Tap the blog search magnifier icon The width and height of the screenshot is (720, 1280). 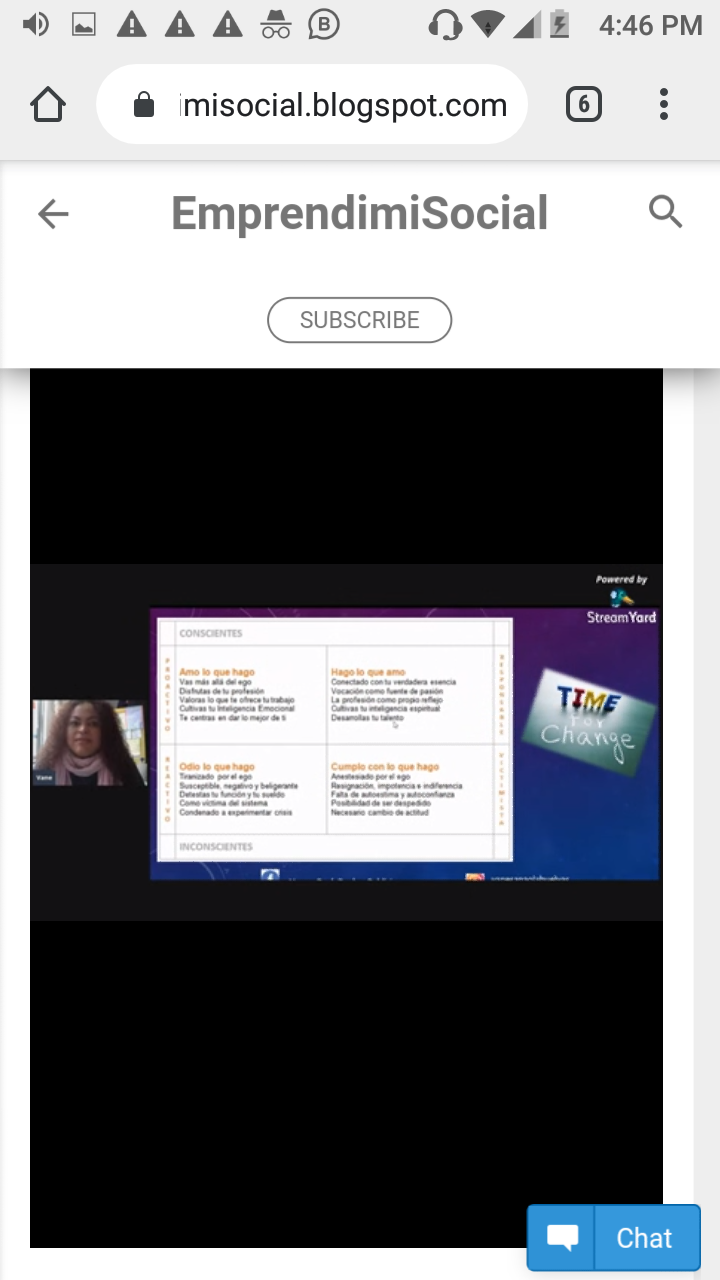665,212
